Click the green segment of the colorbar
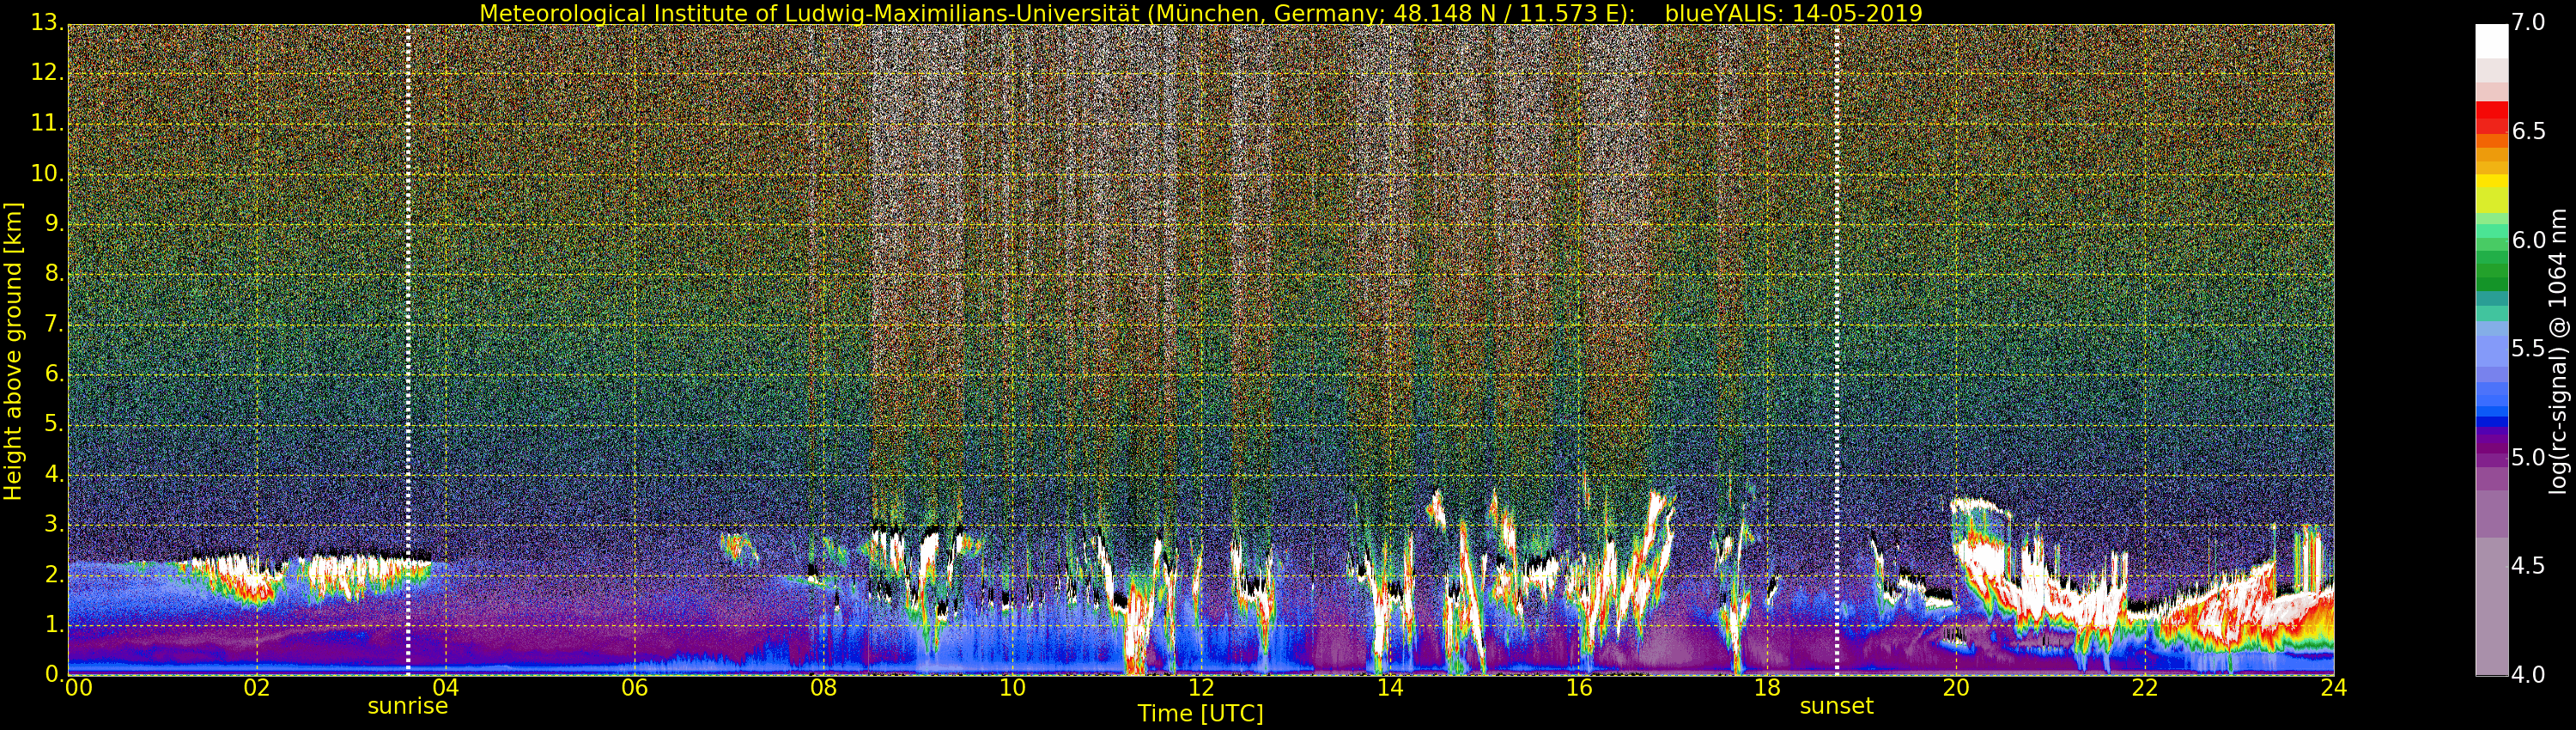The width and height of the screenshot is (2576, 730). [2491, 270]
